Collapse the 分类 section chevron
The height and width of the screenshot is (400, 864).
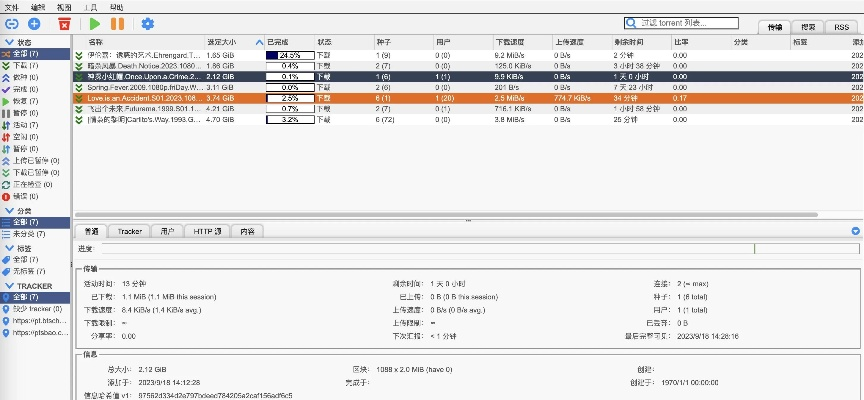click(8, 211)
